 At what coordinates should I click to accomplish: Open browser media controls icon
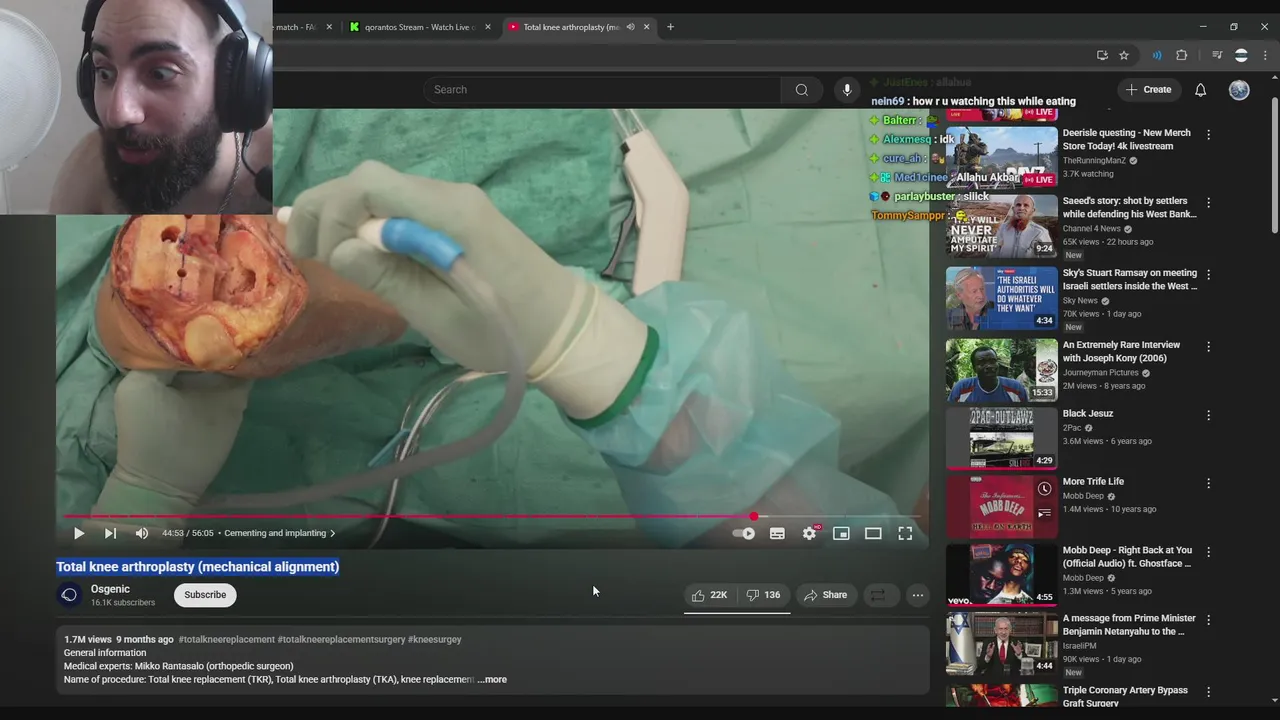(x=1217, y=55)
